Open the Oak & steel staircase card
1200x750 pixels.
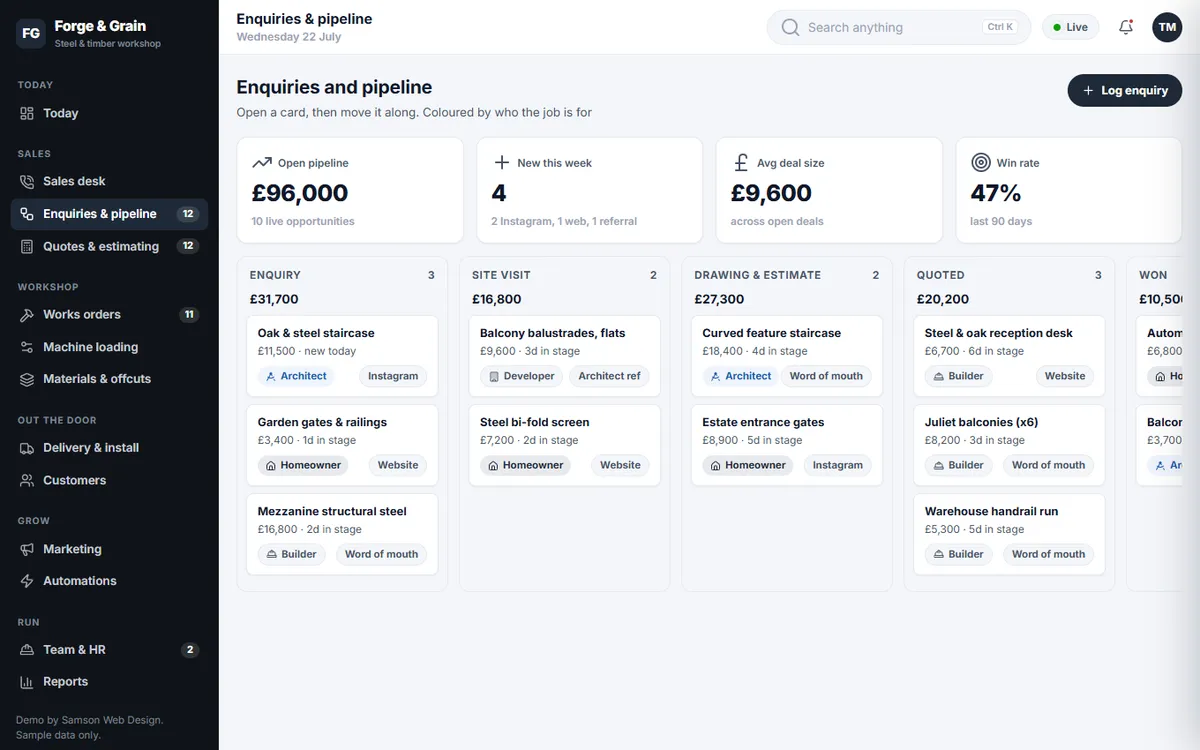pos(342,356)
